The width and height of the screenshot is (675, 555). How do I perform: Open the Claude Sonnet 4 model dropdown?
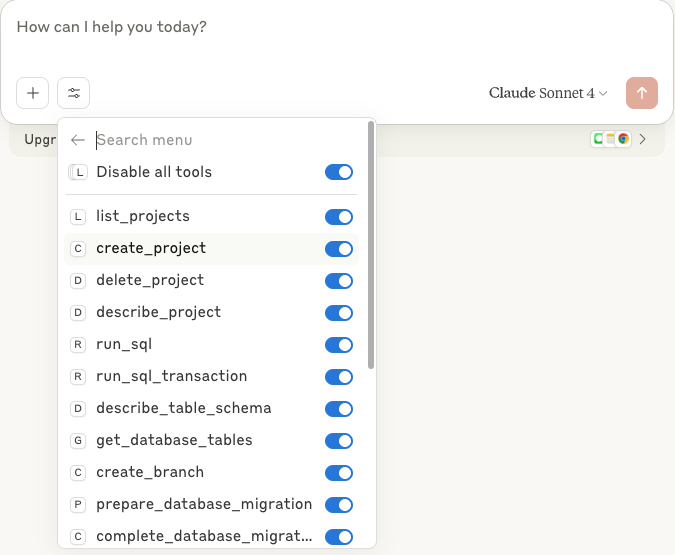[x=548, y=93]
